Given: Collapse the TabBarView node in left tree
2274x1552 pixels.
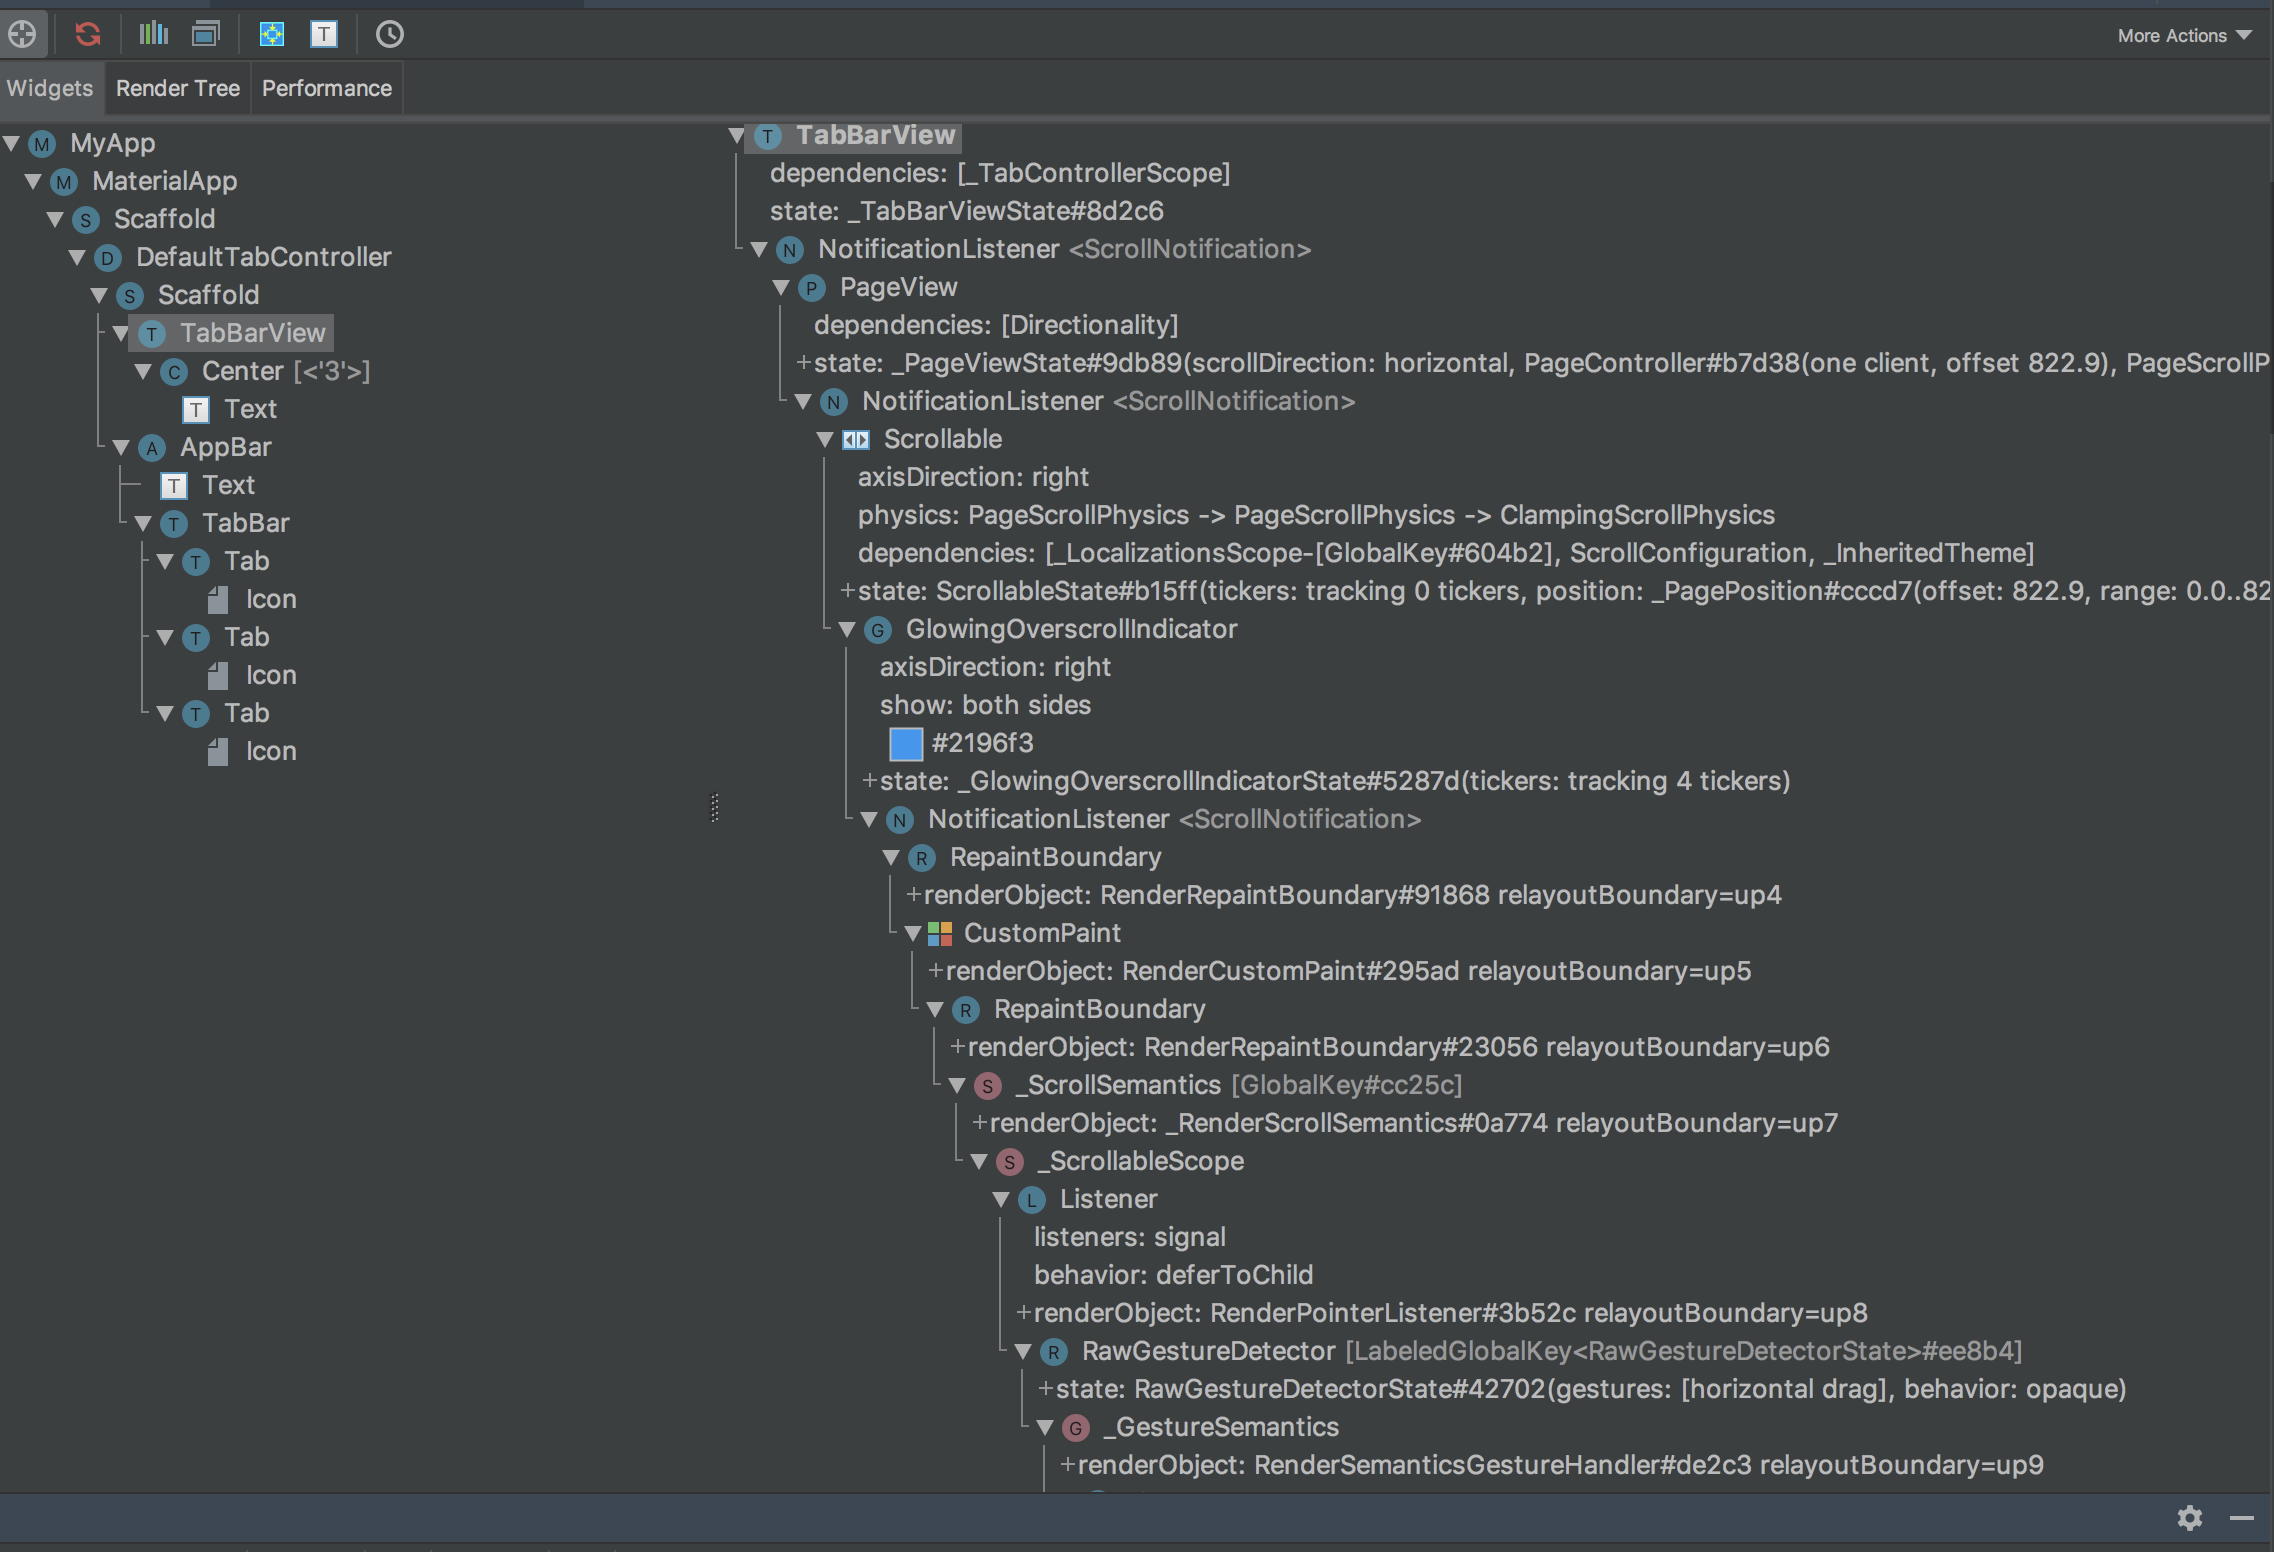Looking at the screenshot, I should tap(121, 333).
